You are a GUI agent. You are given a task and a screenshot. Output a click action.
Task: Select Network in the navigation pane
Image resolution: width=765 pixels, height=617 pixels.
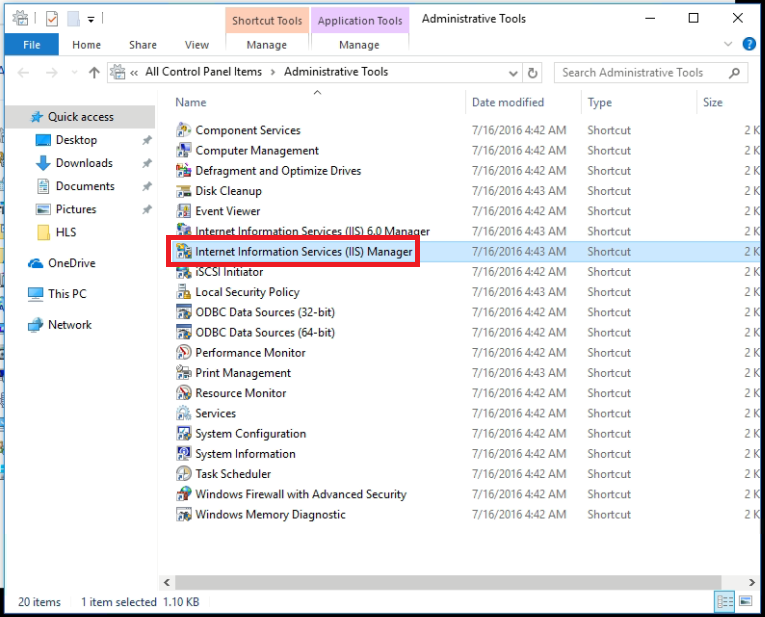click(70, 325)
